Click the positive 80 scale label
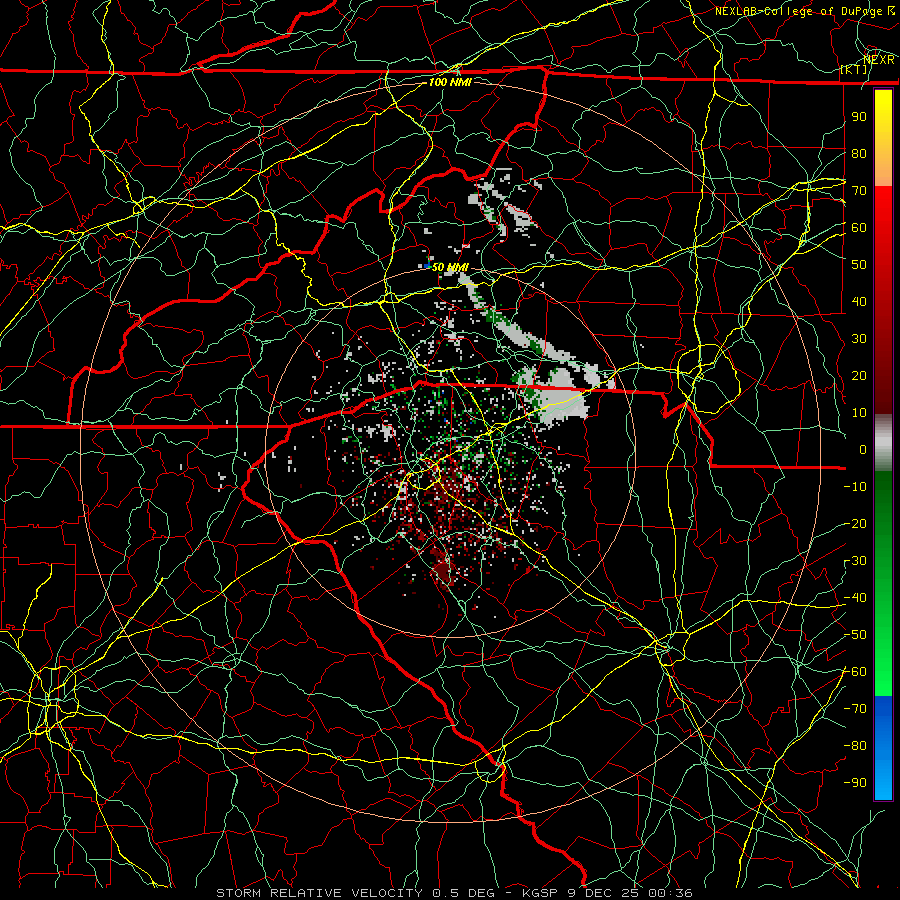Image resolution: width=900 pixels, height=900 pixels. coord(859,153)
